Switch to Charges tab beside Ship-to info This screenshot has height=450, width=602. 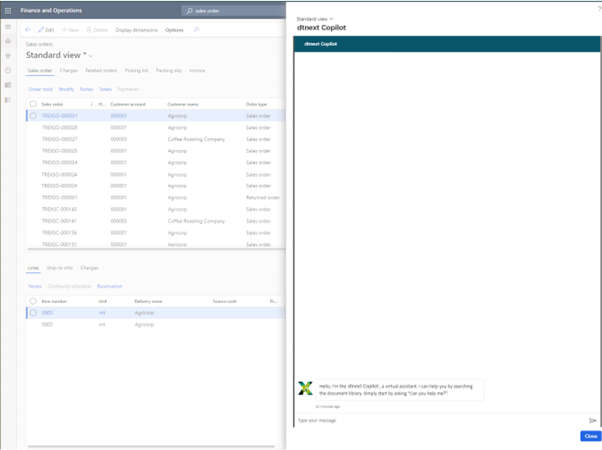(89, 268)
